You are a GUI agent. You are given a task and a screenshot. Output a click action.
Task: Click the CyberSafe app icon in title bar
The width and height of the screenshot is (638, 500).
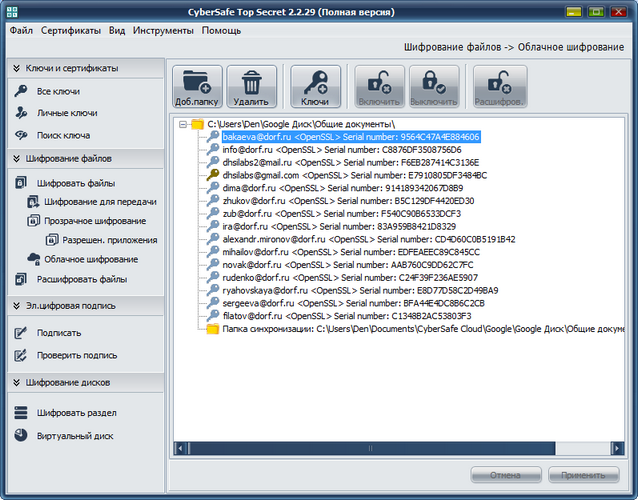click(x=12, y=12)
